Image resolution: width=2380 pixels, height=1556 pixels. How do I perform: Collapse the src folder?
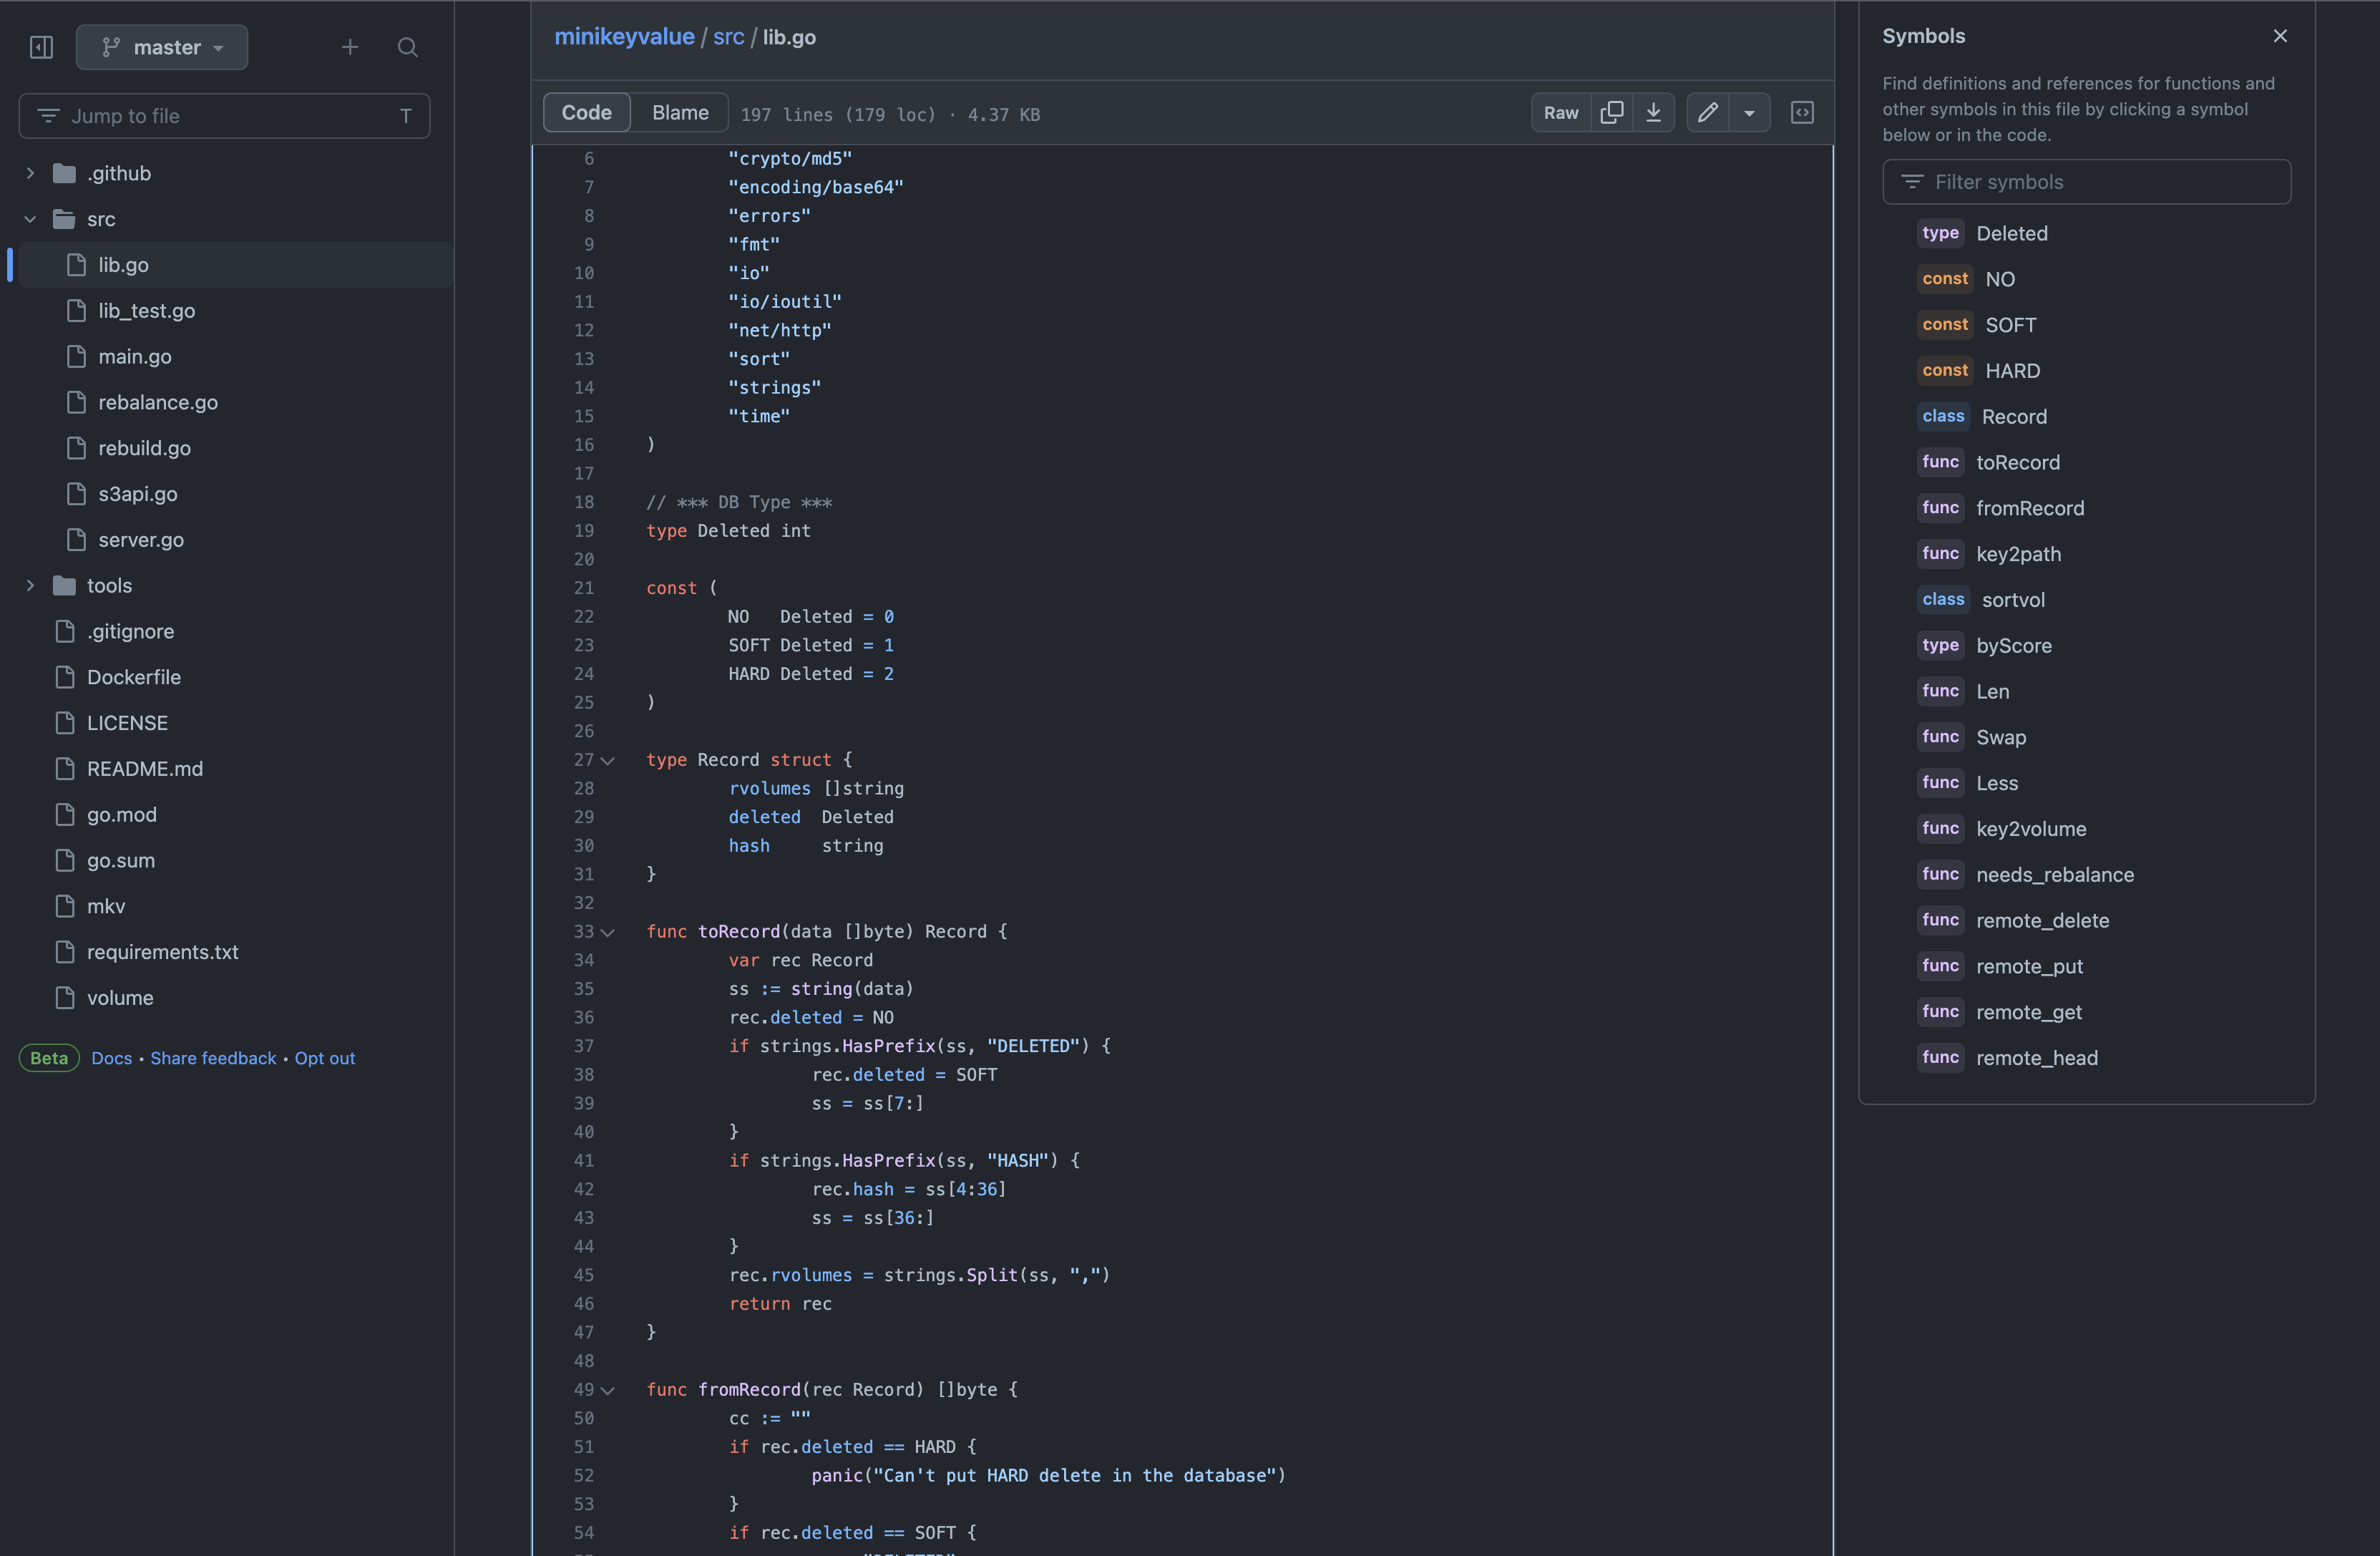coord(30,219)
